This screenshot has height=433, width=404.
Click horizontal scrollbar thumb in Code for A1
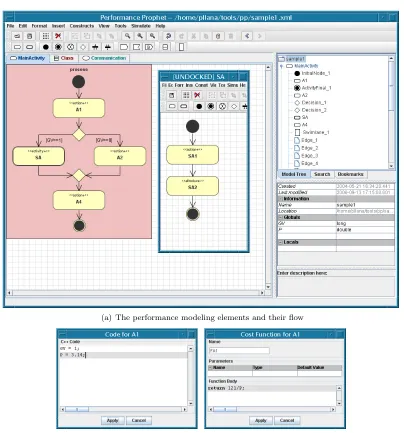77,409
